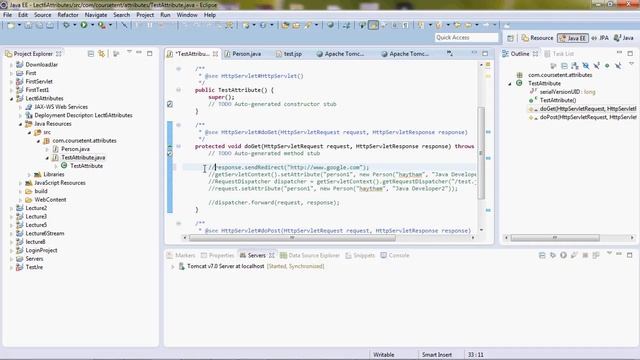640x360 pixels.
Task: Select LoginProject in Project Explorer
Action: (x=41, y=250)
